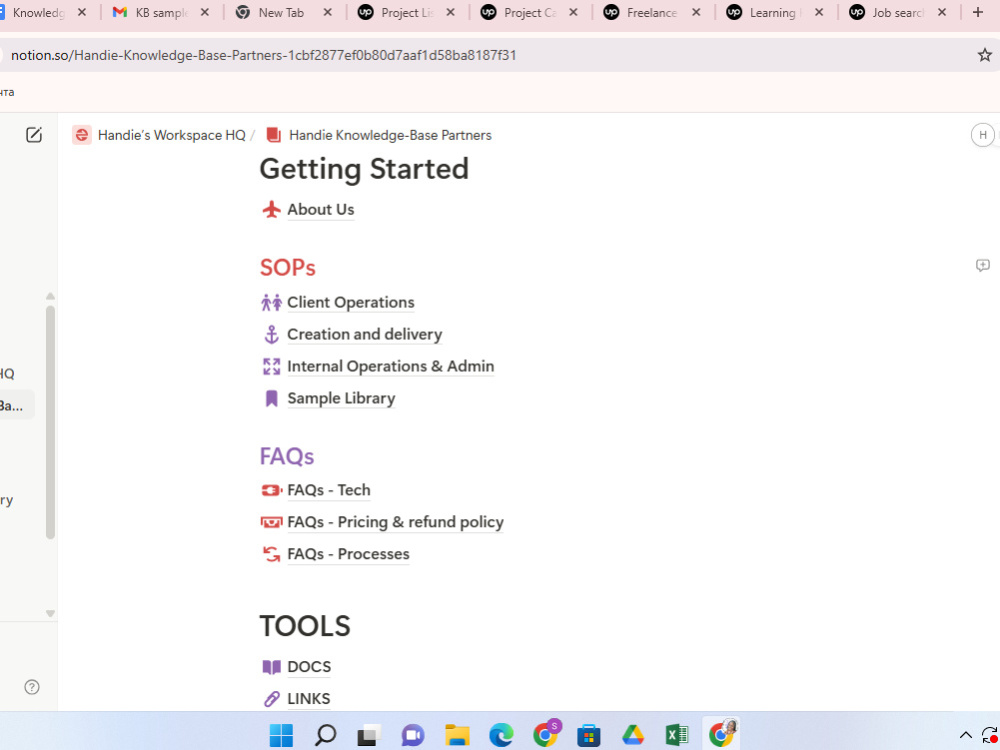Screen dimensions: 1000x750
Task: Click the cycle-arrows icon for FAQs - Processes
Action: [x=271, y=554]
